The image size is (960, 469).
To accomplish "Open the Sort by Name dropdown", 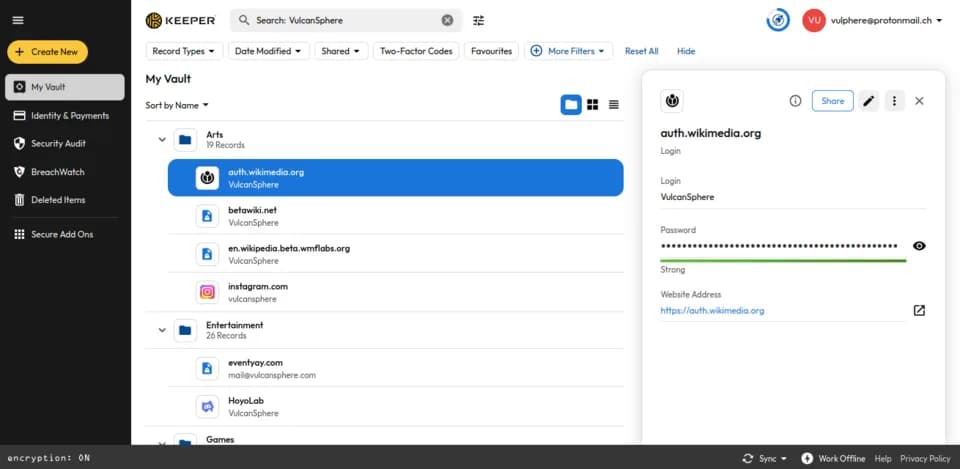I will (x=177, y=105).
